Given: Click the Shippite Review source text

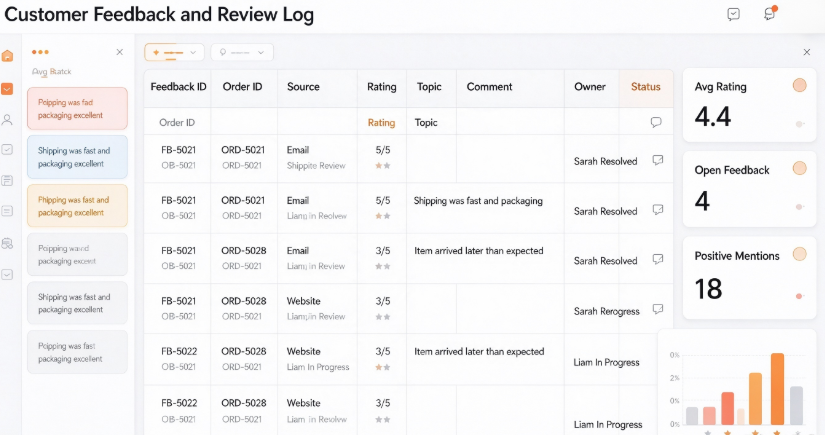Looking at the screenshot, I should [x=316, y=166].
